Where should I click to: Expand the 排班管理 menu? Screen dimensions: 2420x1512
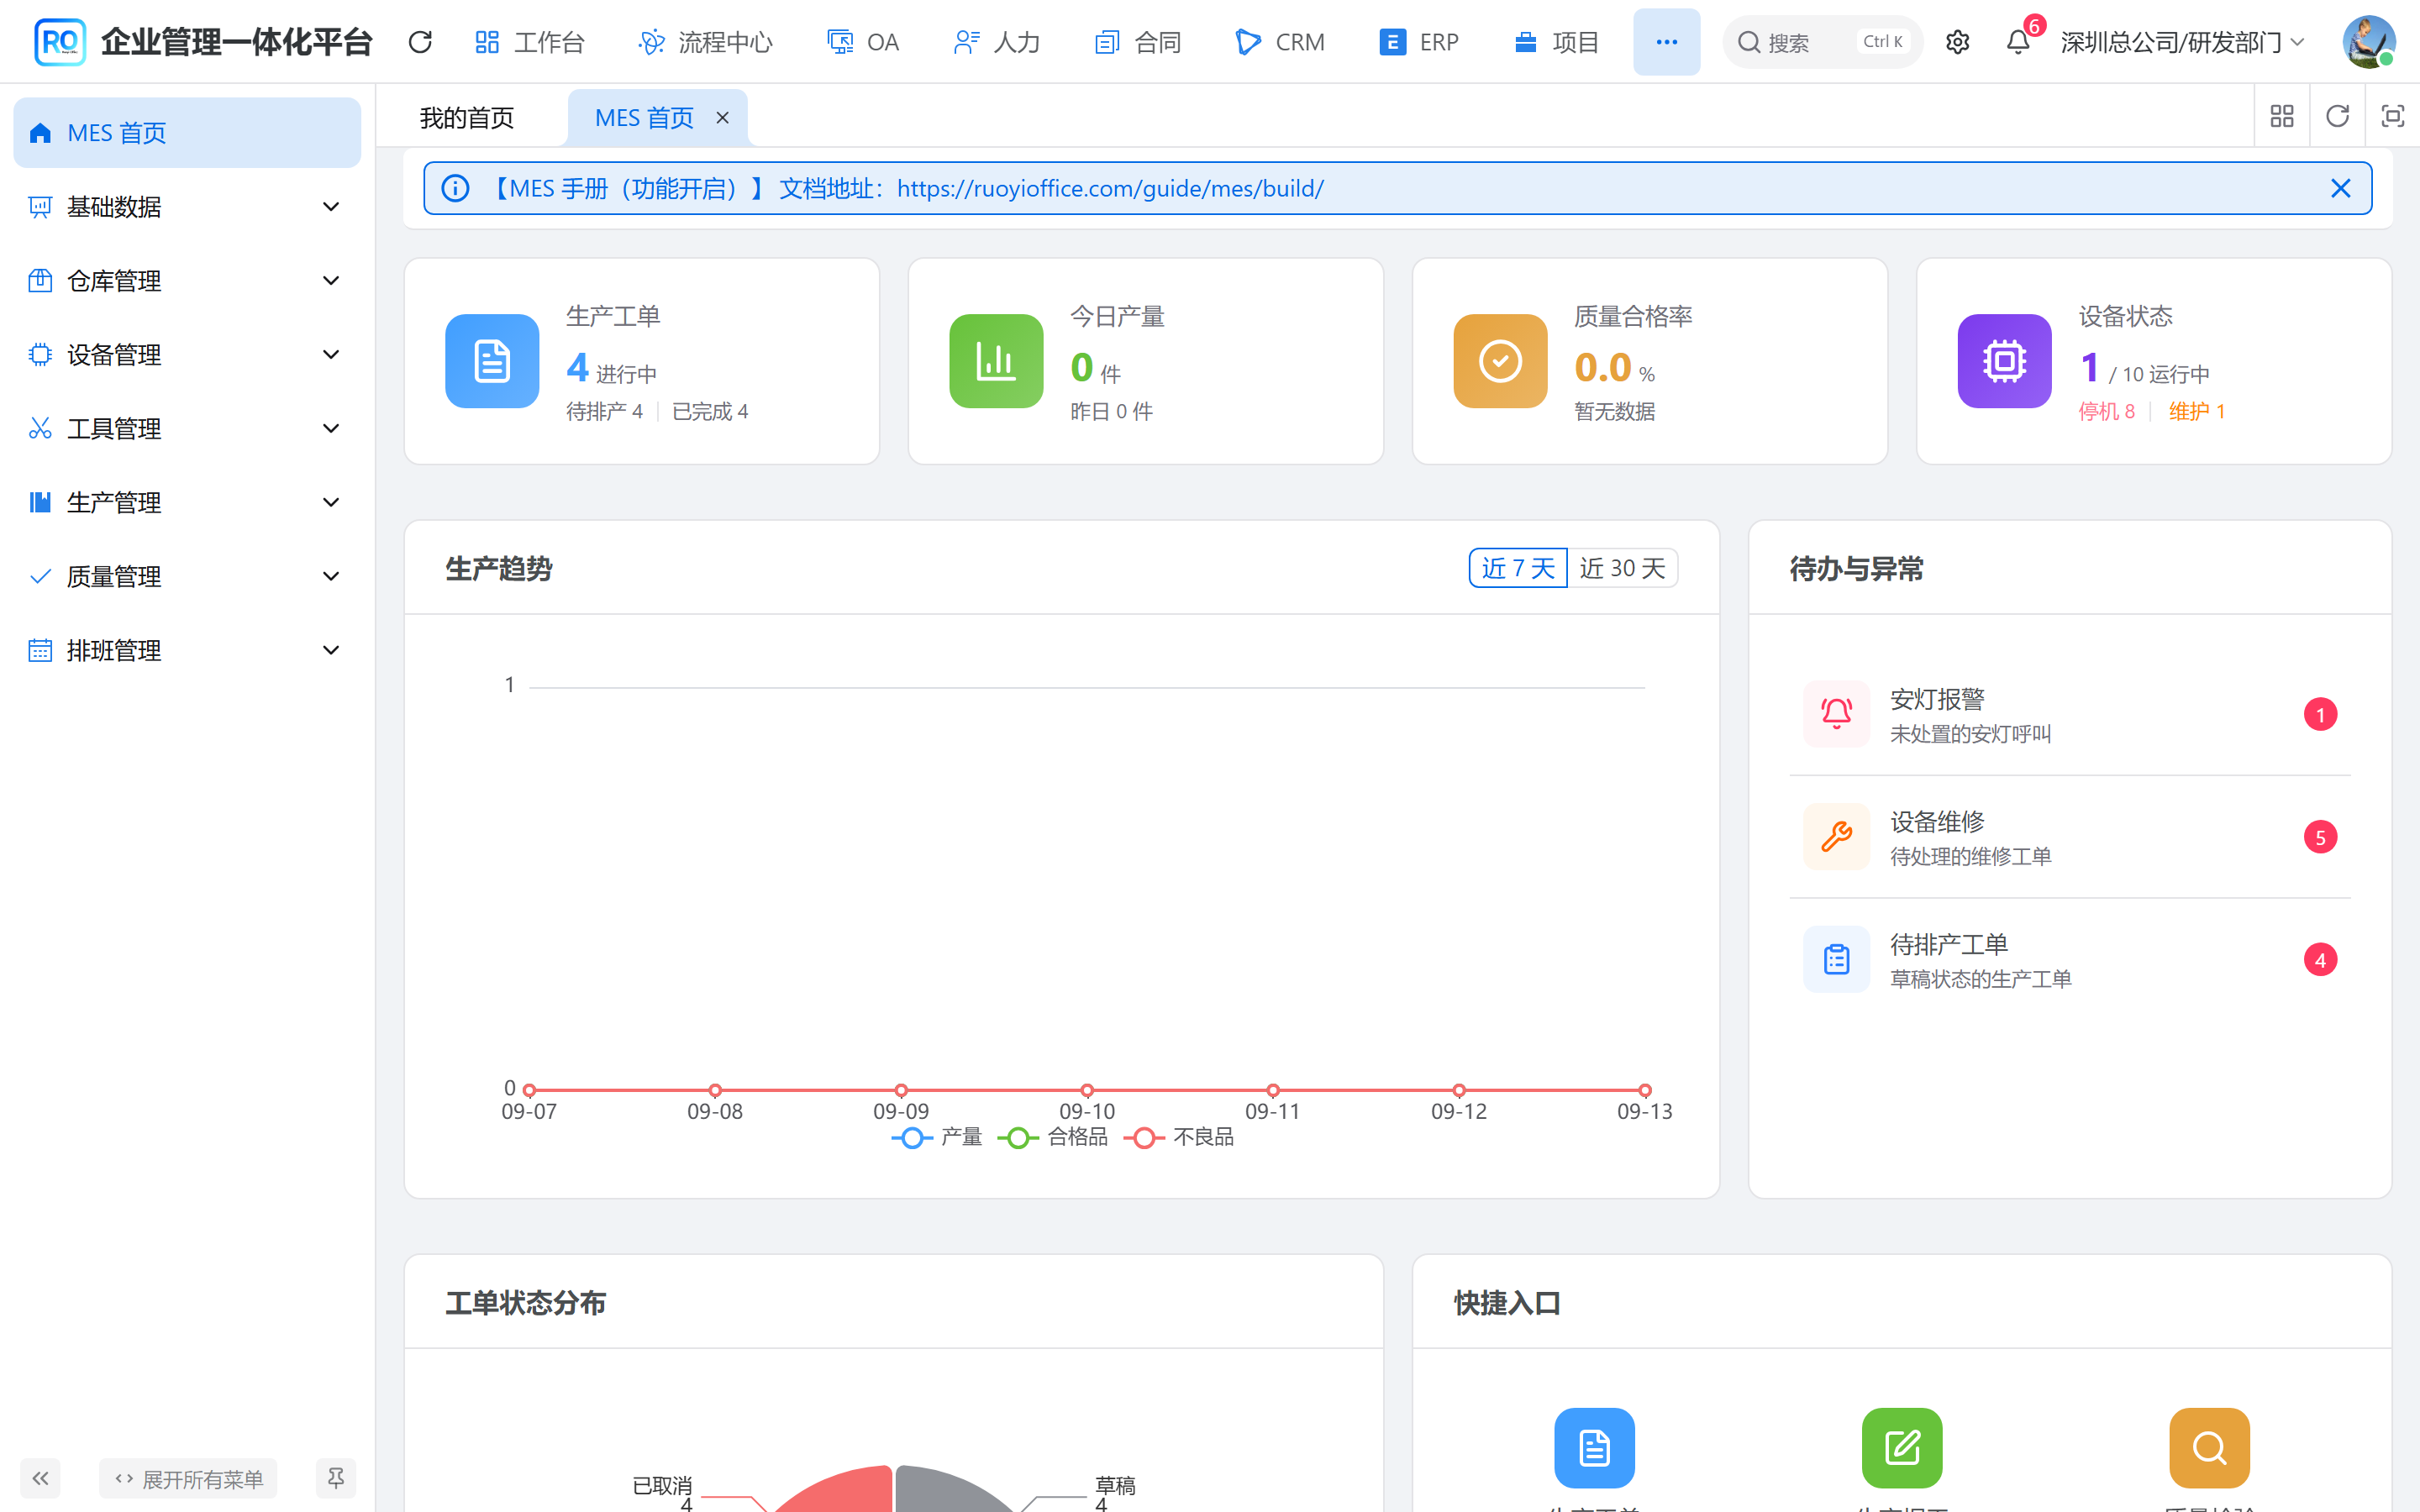(187, 651)
